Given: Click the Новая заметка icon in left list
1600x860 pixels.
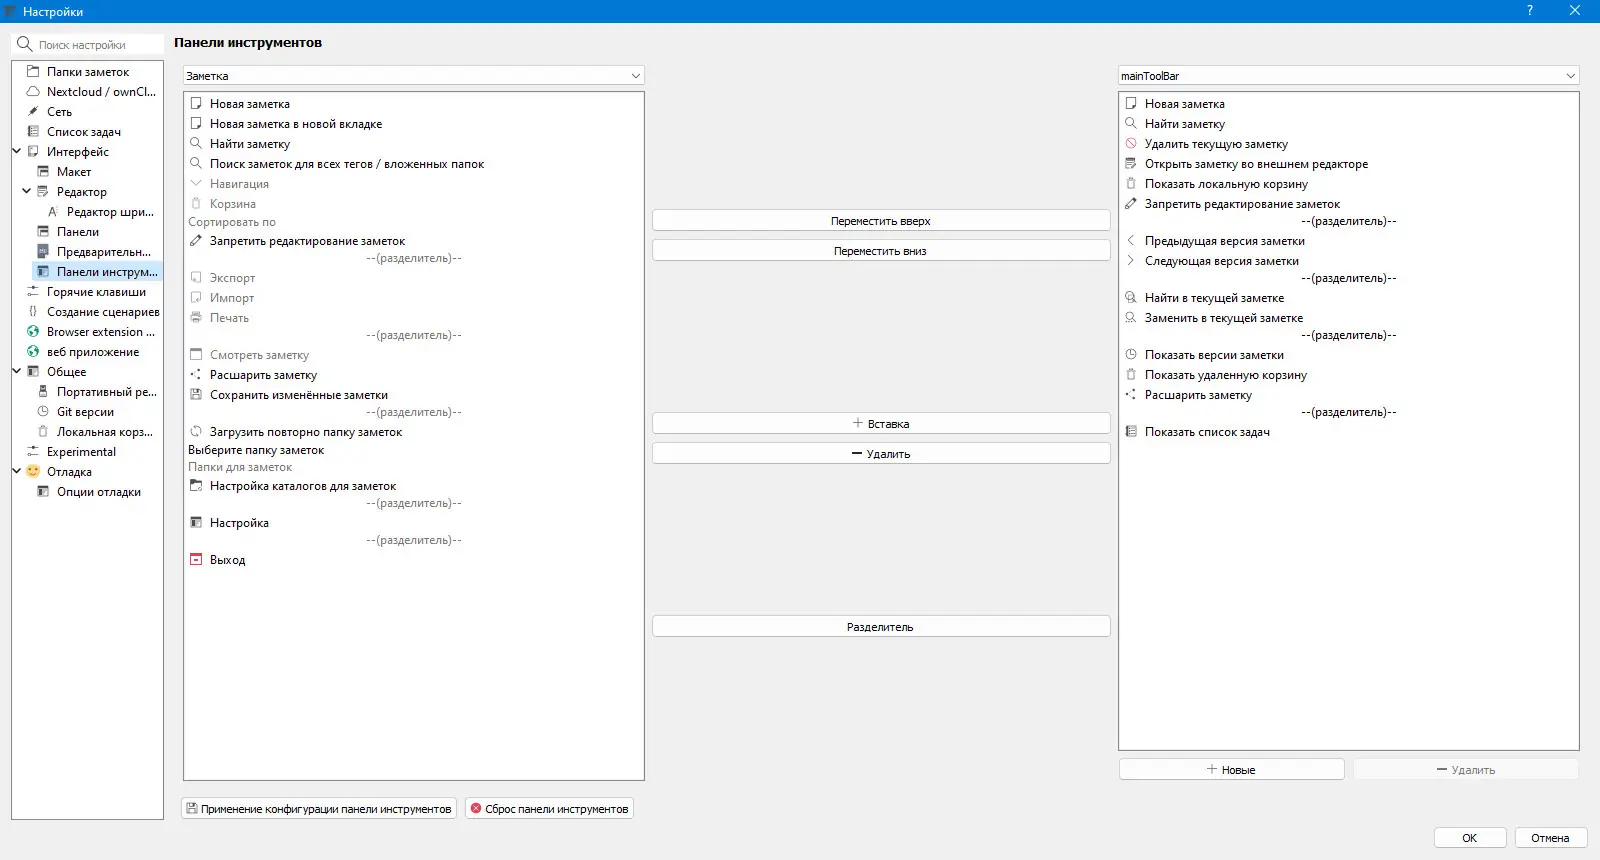Looking at the screenshot, I should coord(196,104).
